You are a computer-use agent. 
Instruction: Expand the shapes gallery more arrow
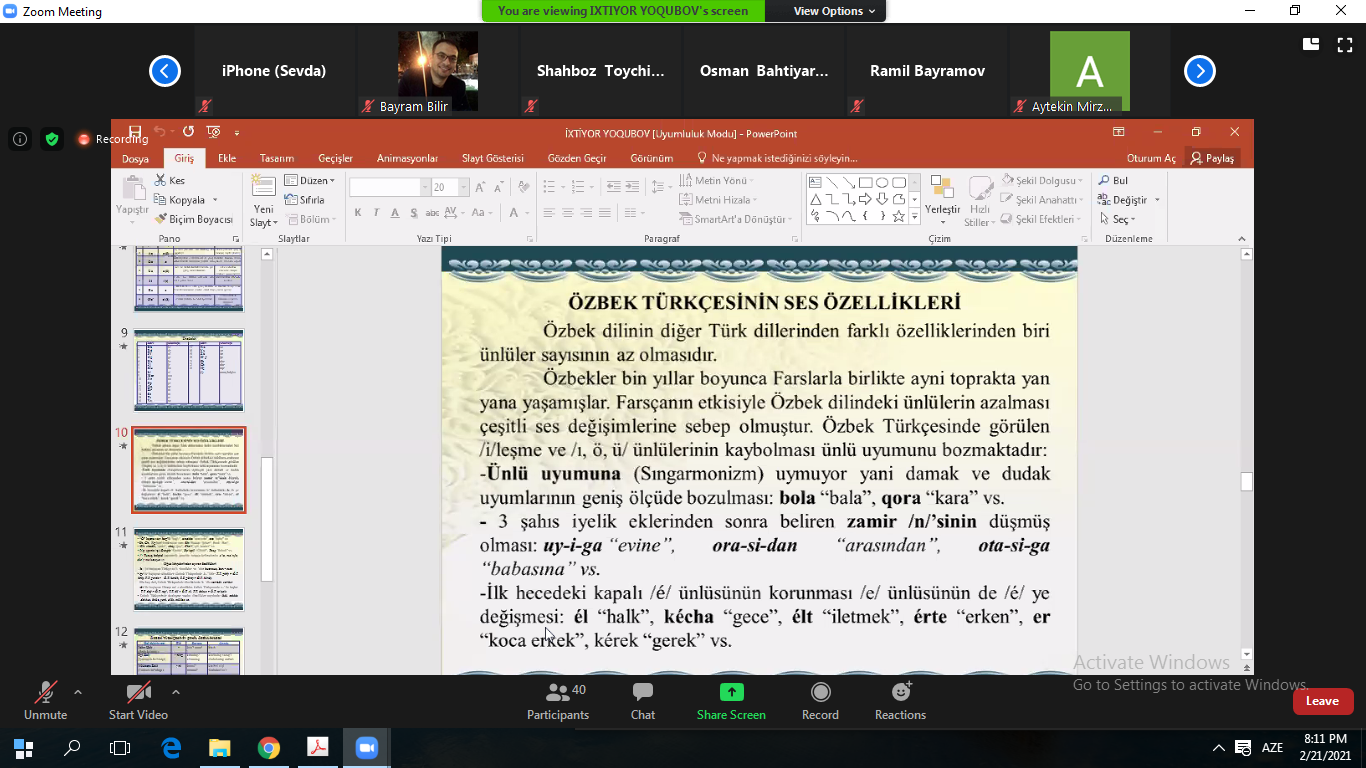[x=914, y=216]
